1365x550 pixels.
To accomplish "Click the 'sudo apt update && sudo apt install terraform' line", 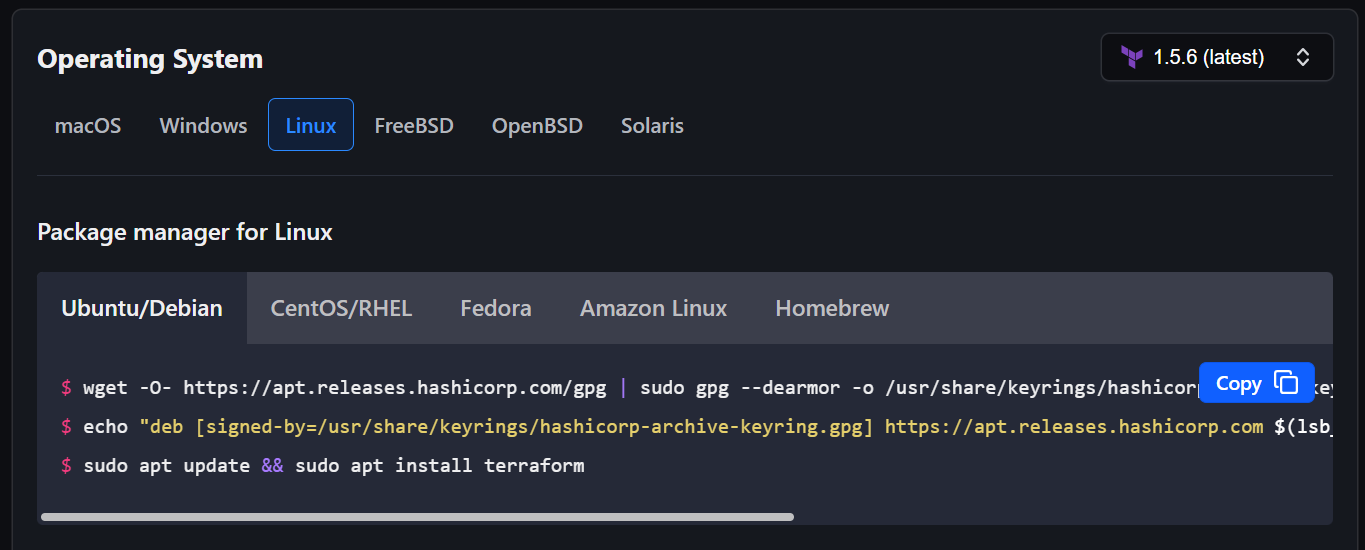I will click(322, 466).
